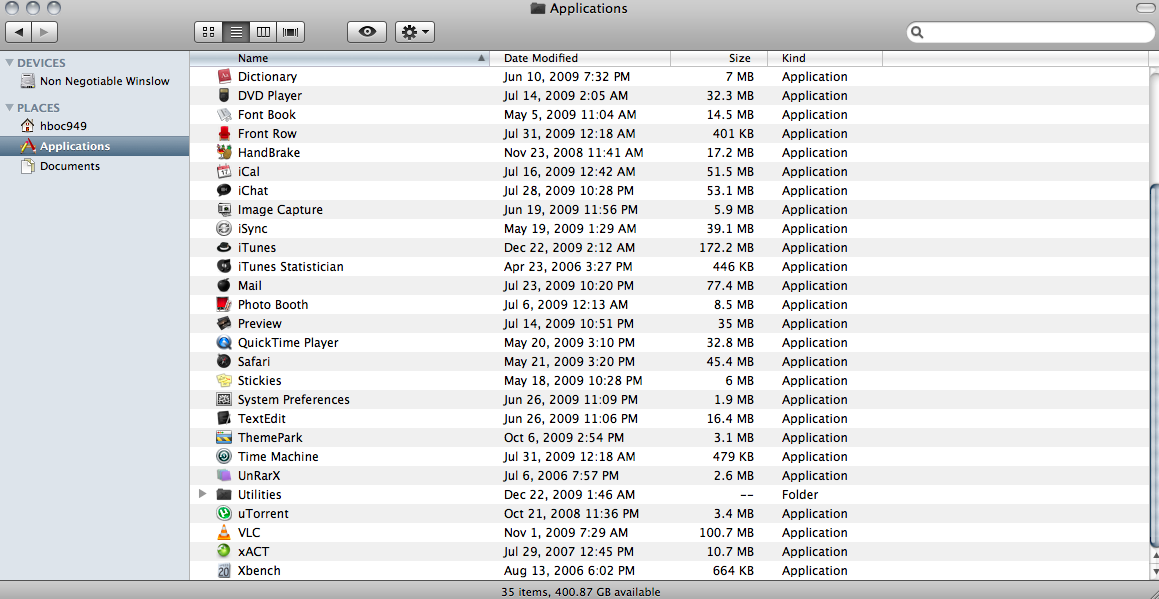Switch to list view mode
This screenshot has width=1159, height=599.
pos(236,32)
